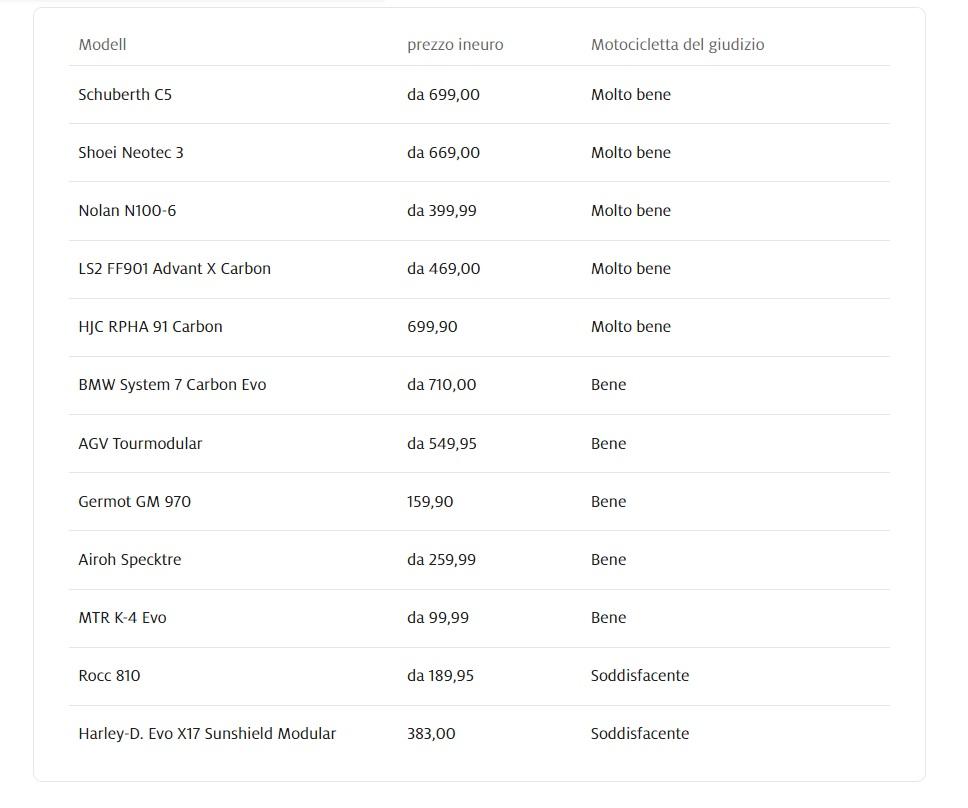Screen dimensions: 968x808
Task: Click the Motocicletta del giudizio header
Action: [677, 45]
